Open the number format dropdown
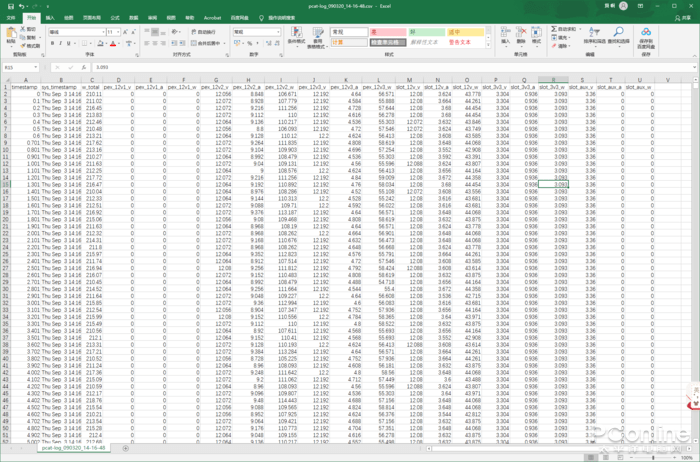700x462 pixels. (277, 32)
